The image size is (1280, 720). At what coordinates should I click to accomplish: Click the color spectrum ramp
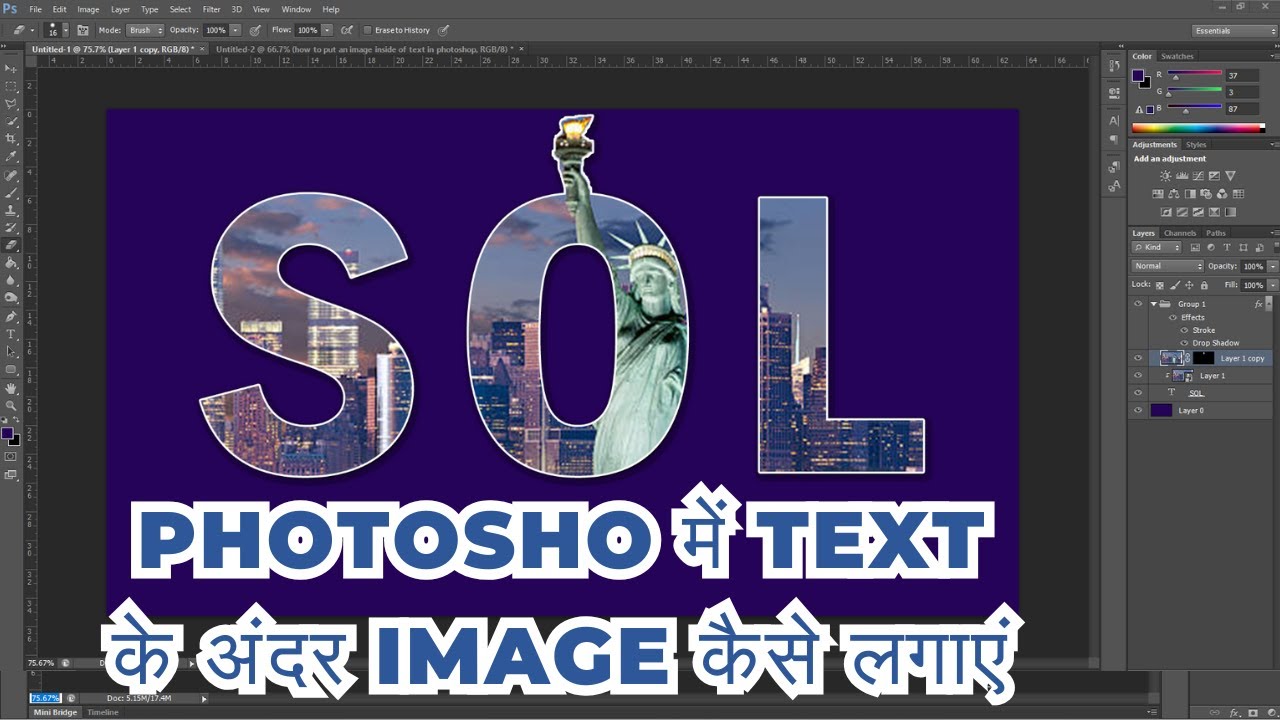1195,128
